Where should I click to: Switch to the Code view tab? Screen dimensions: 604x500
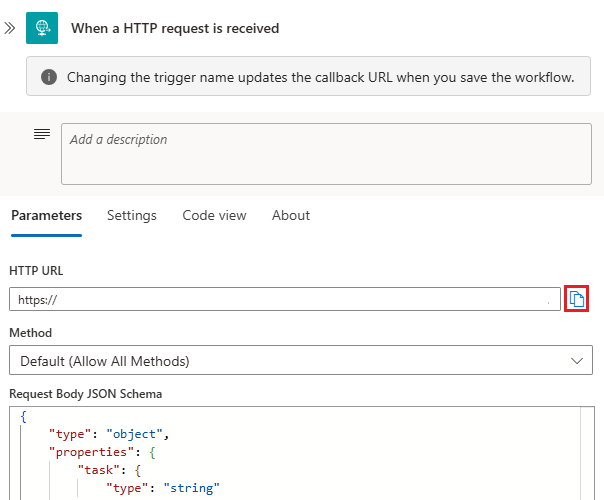pyautogui.click(x=214, y=215)
